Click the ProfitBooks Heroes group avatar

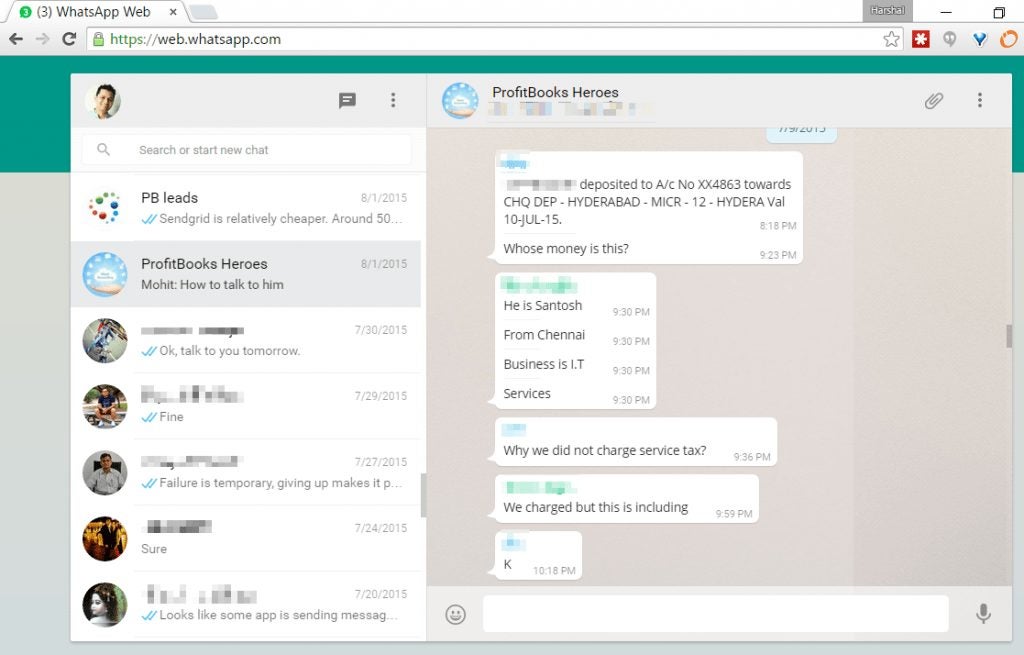(459, 101)
